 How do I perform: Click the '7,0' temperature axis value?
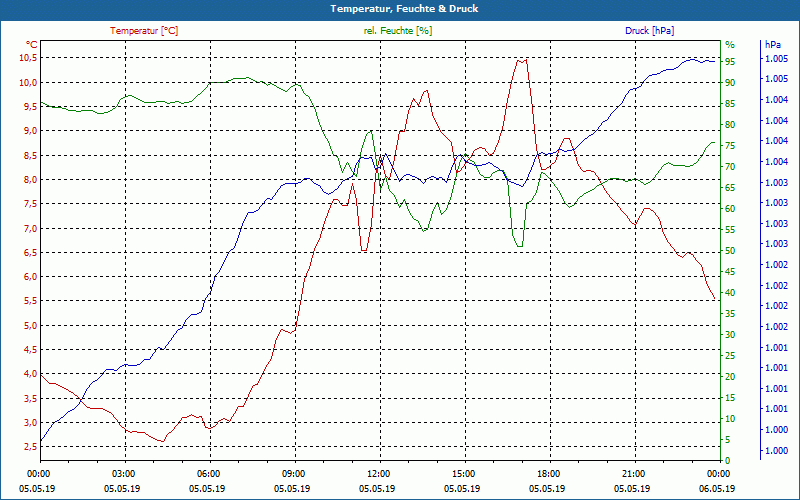30,229
